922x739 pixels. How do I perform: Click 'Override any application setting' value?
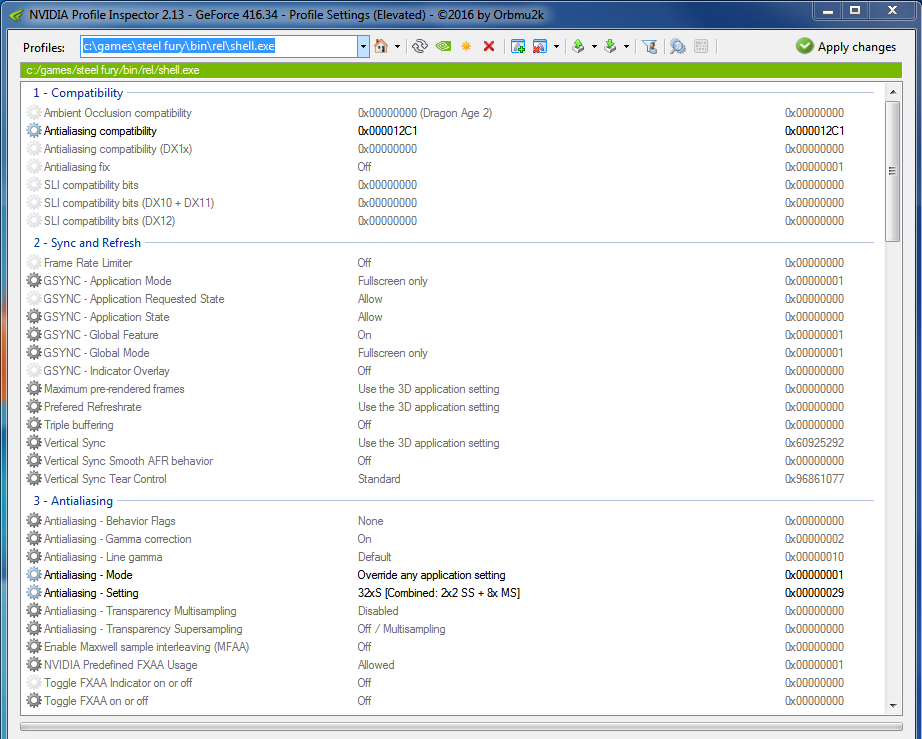click(432, 574)
